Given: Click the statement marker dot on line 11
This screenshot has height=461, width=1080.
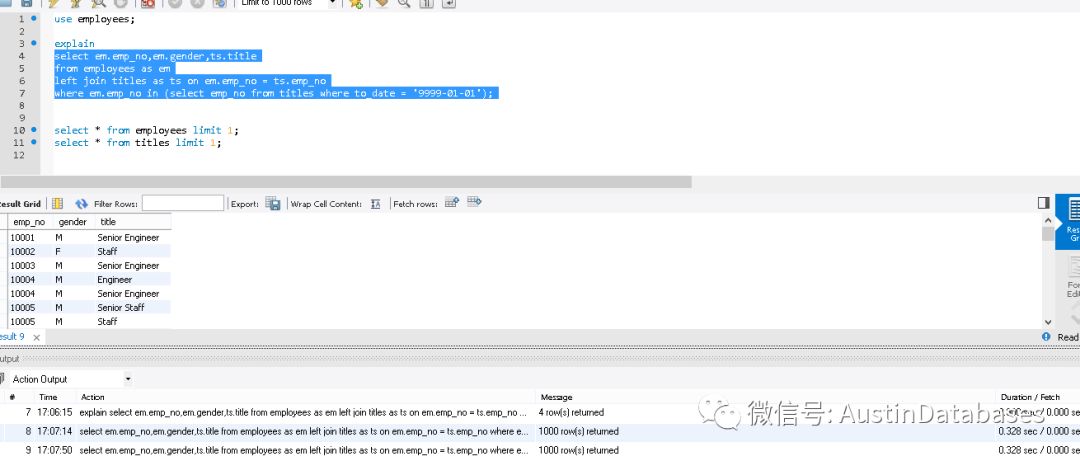Looking at the screenshot, I should click(x=34, y=142).
